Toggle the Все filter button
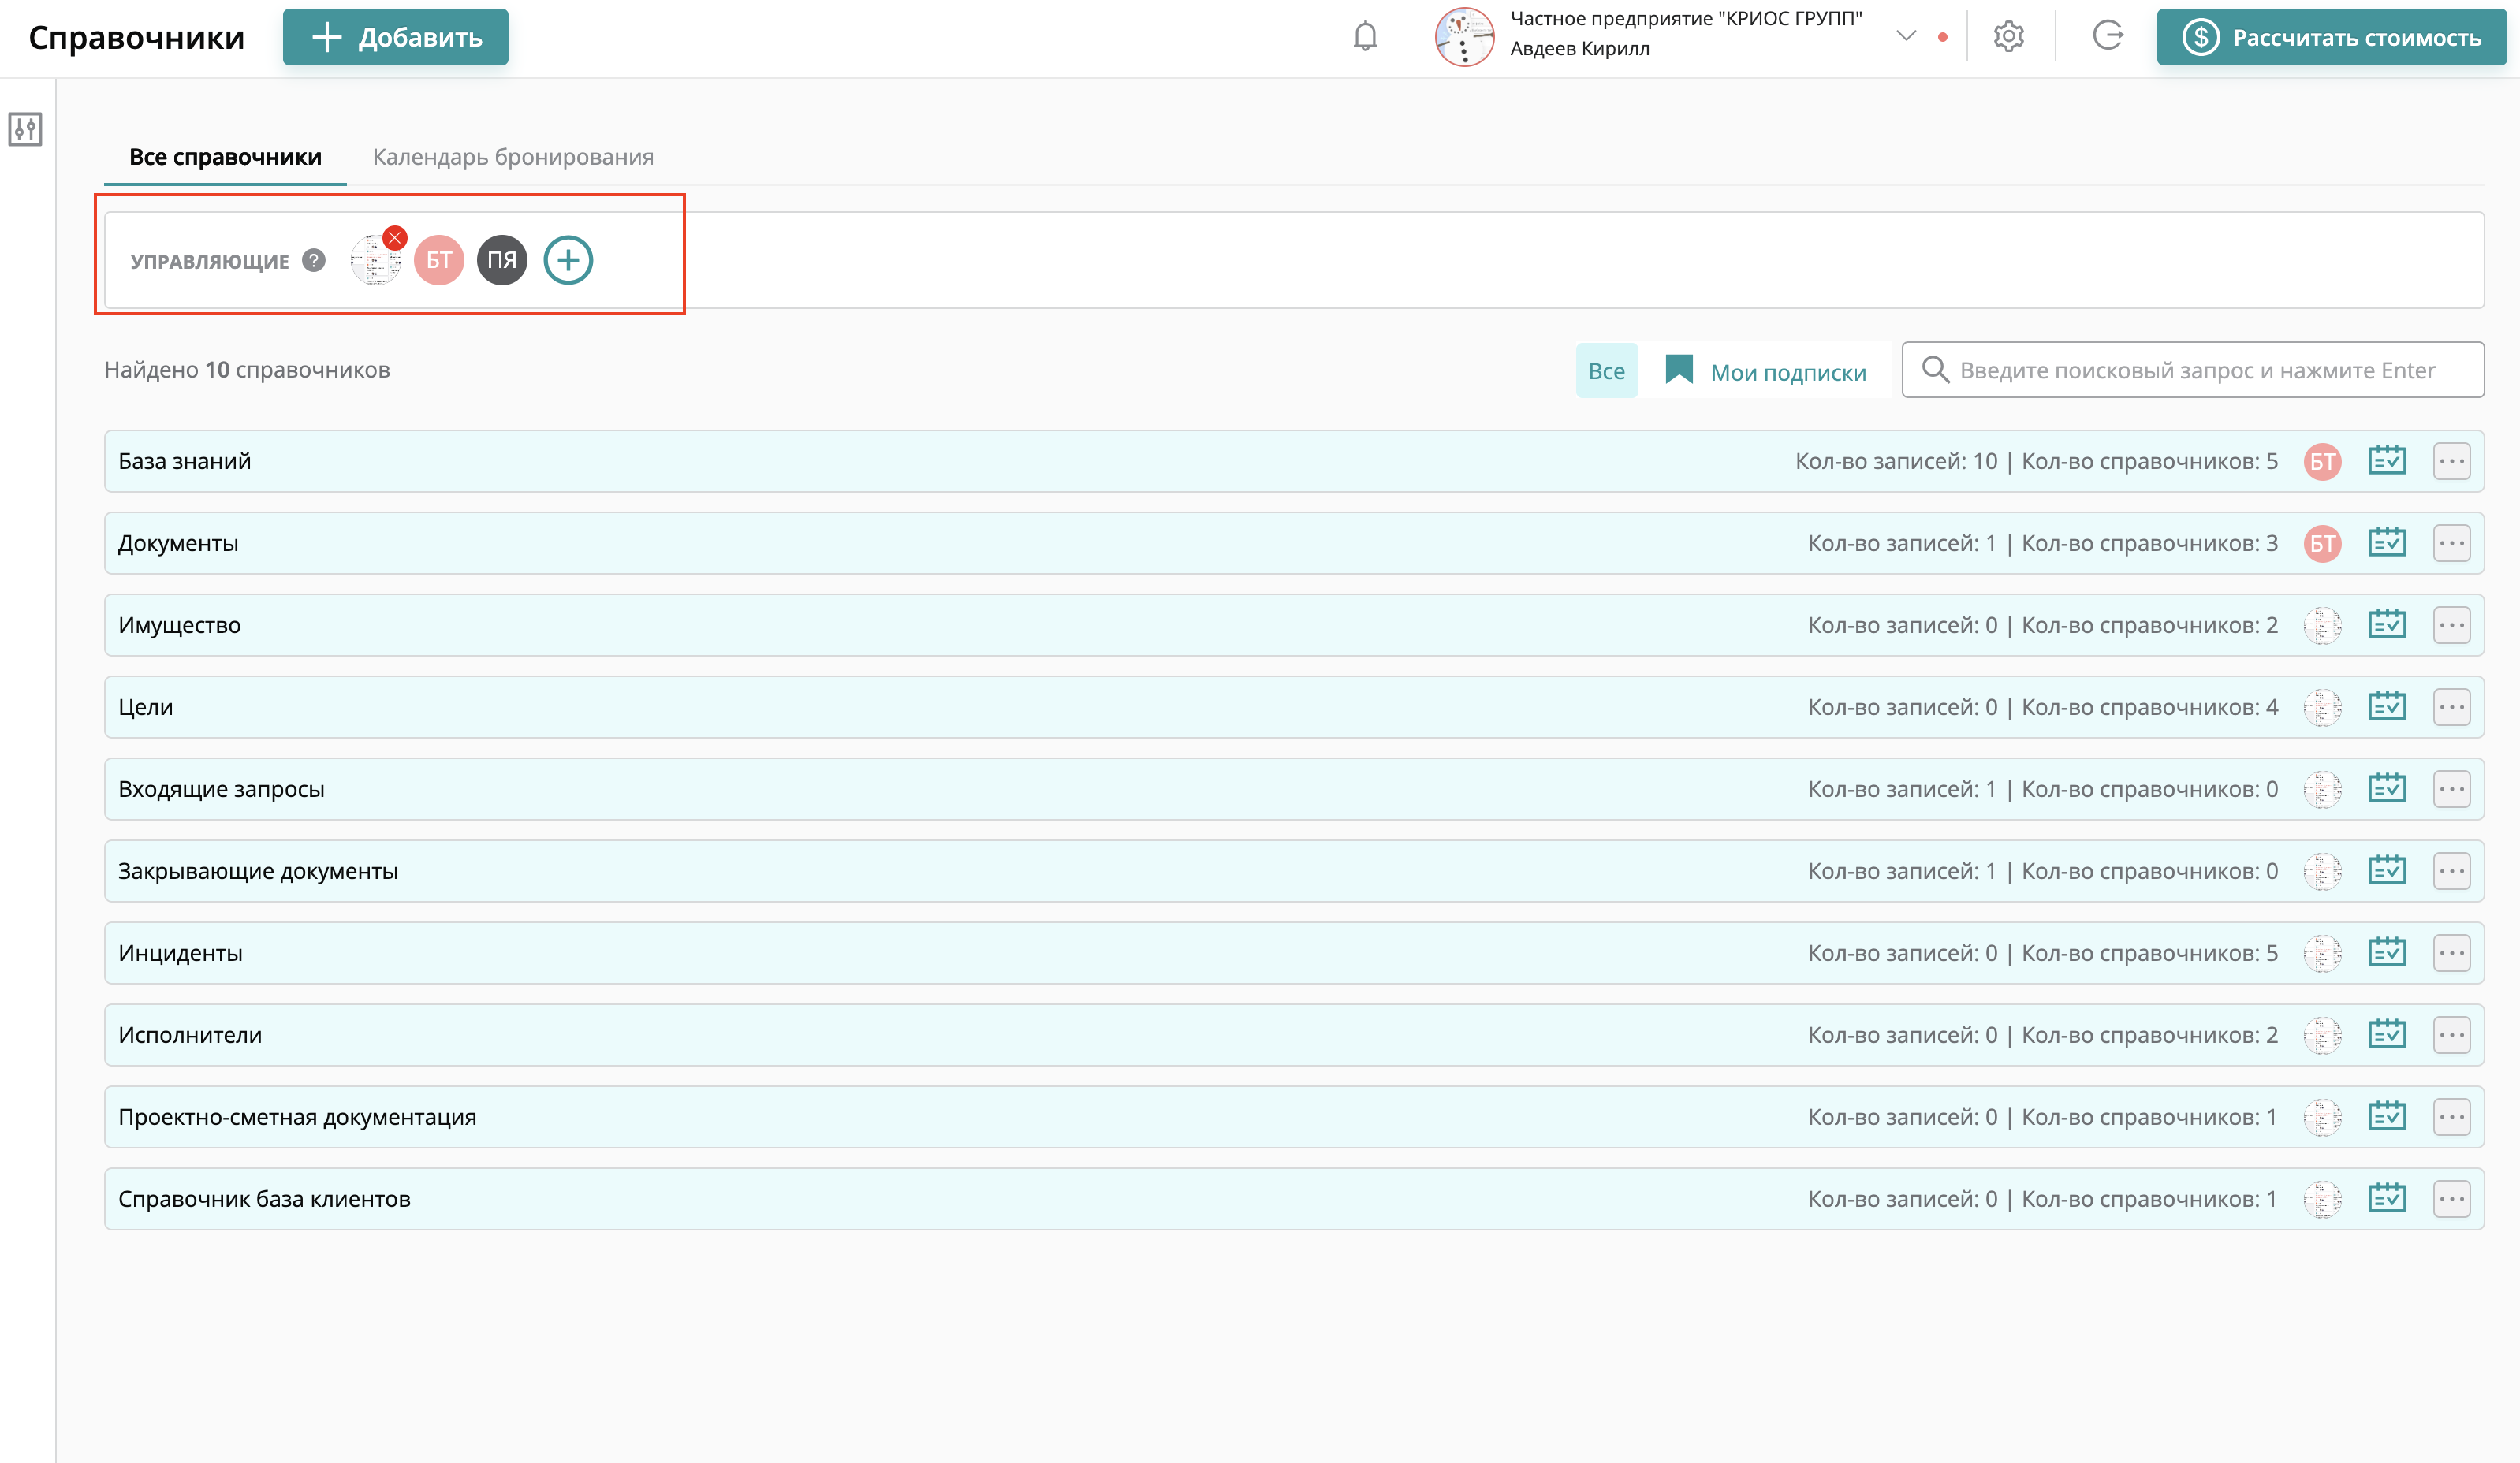This screenshot has height=1463, width=2520. click(x=1606, y=371)
